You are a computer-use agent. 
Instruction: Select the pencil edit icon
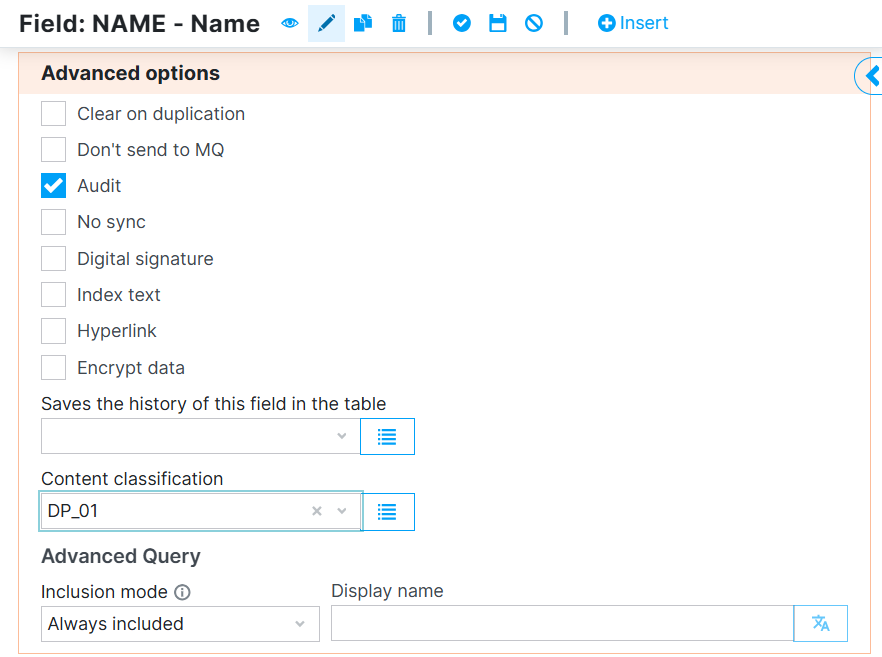(x=326, y=23)
